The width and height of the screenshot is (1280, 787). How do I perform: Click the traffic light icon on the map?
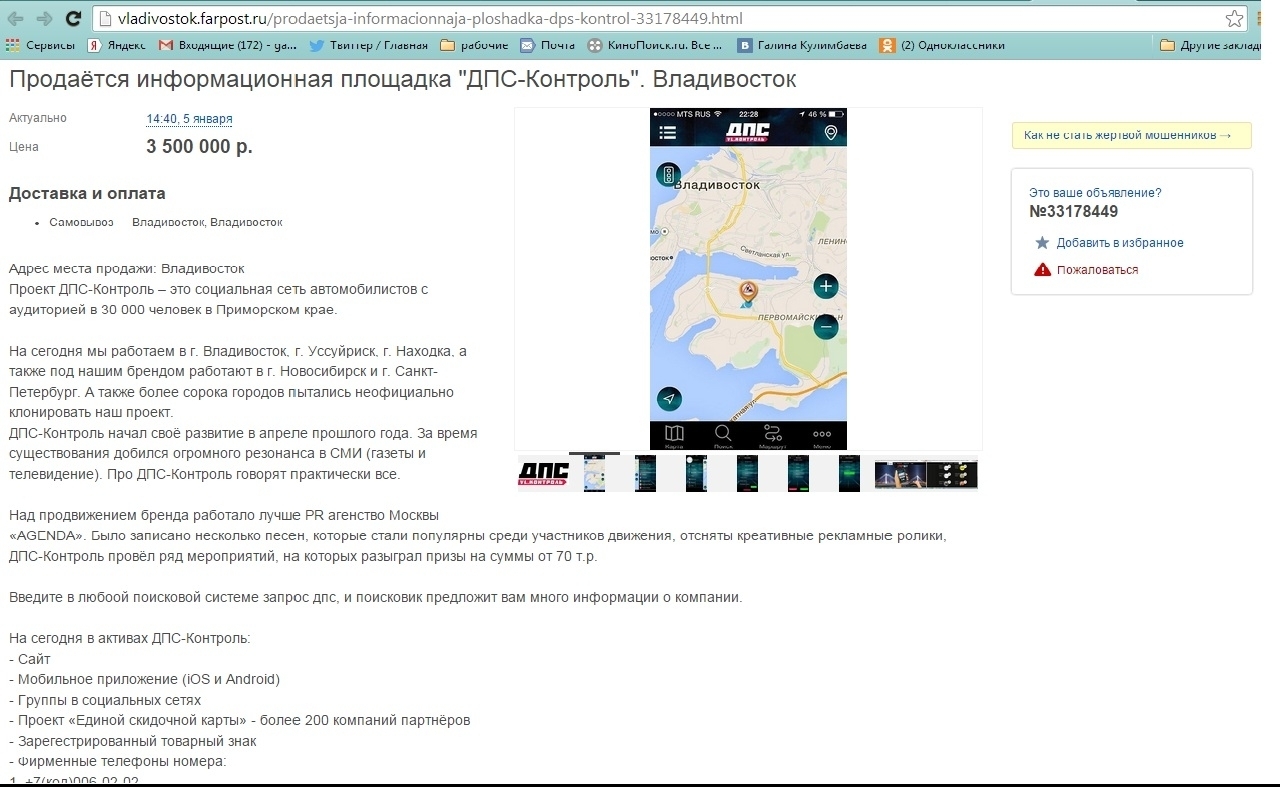pyautogui.click(x=668, y=175)
